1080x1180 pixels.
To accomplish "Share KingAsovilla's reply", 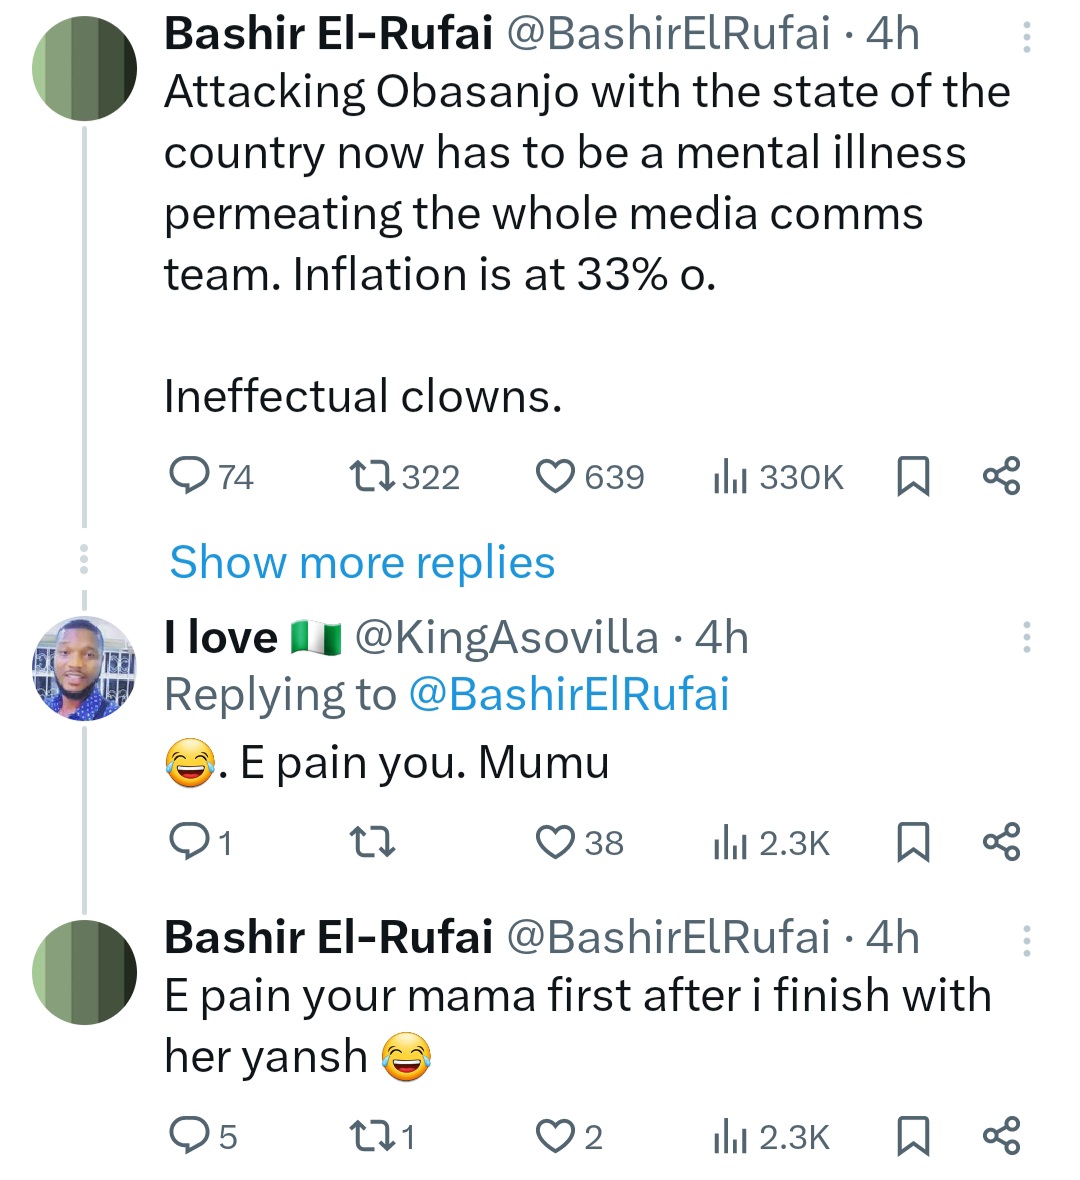I will 1001,842.
